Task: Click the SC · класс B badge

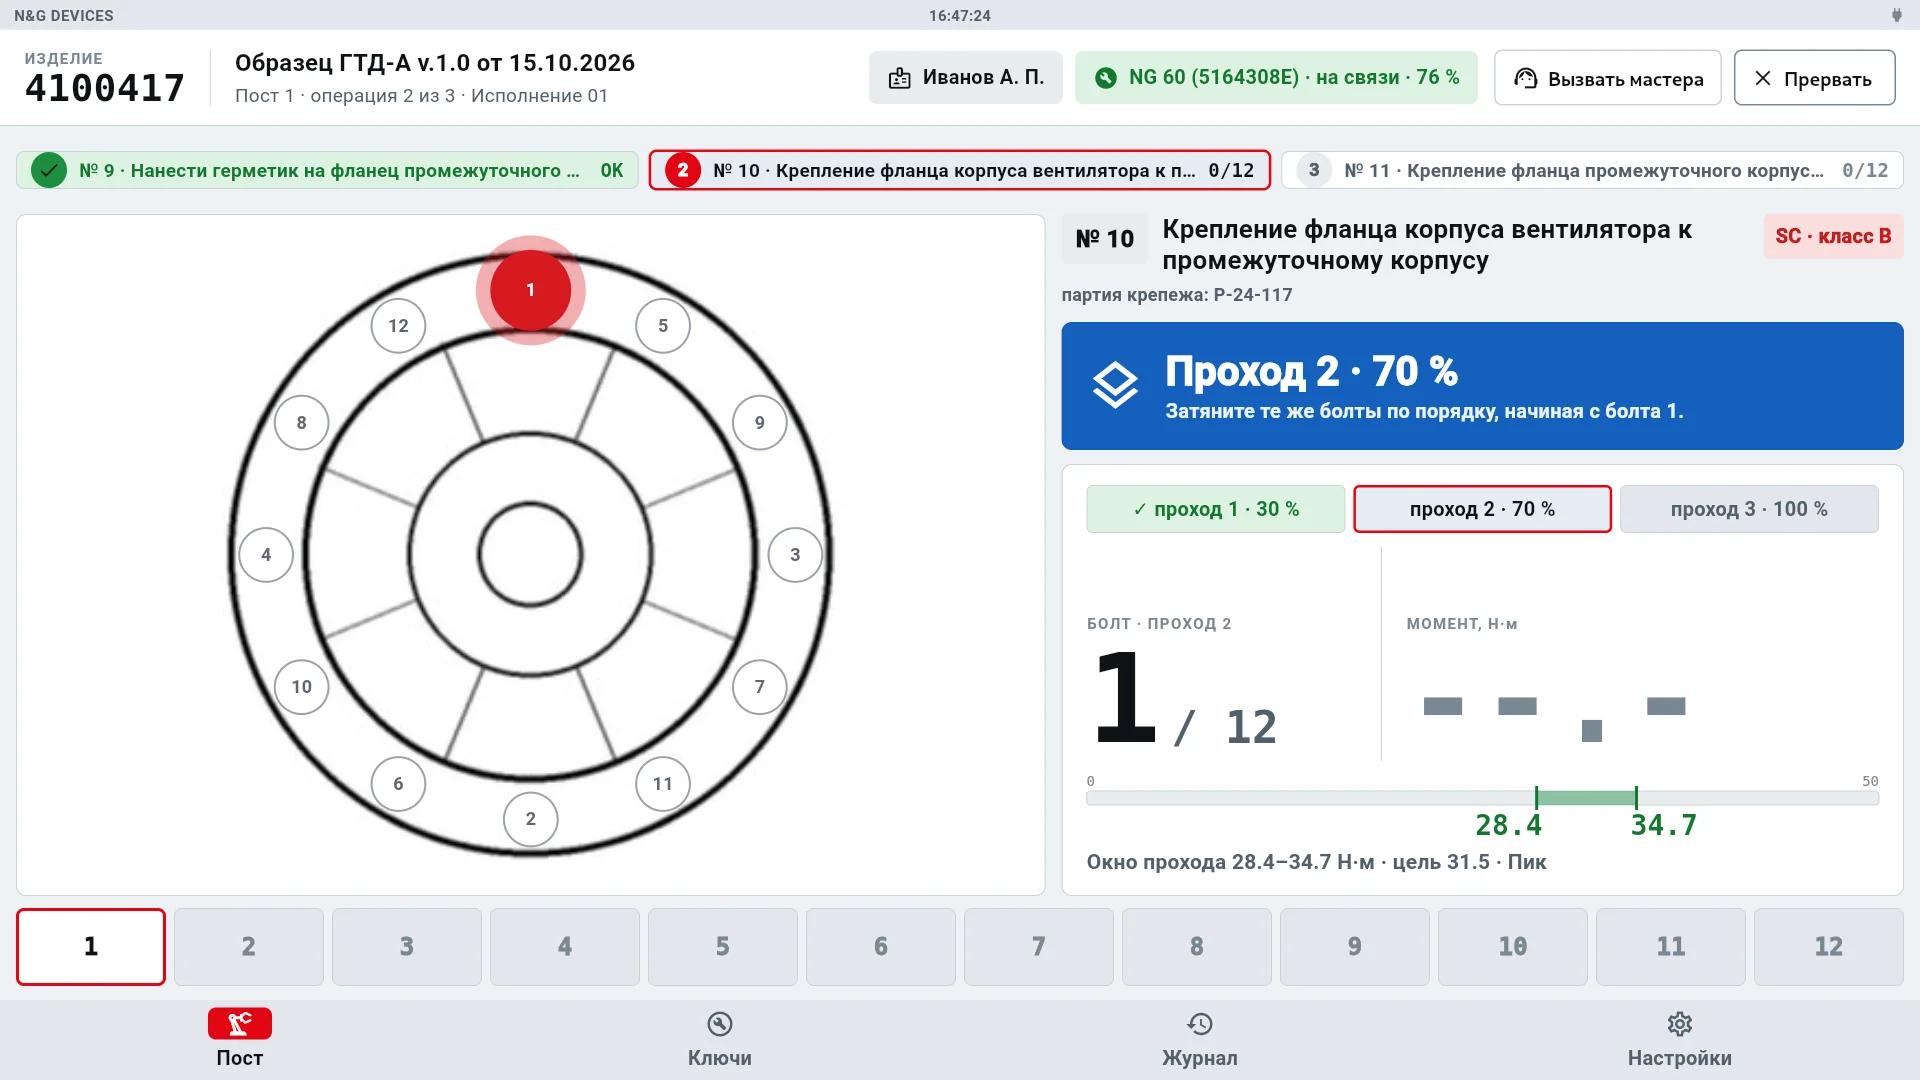Action: (1833, 236)
